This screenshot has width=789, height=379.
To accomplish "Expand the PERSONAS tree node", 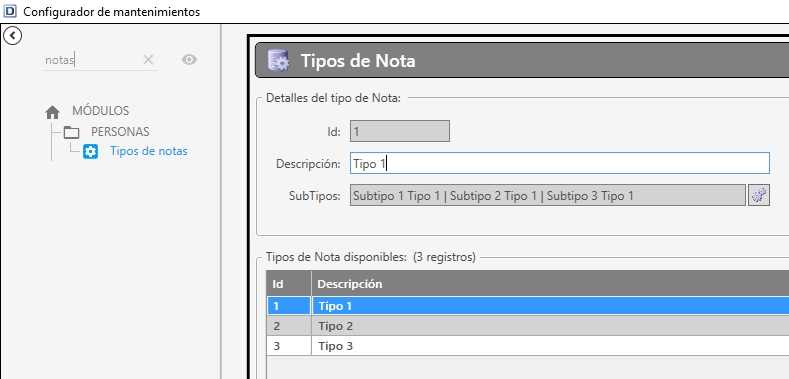I will [x=120, y=132].
